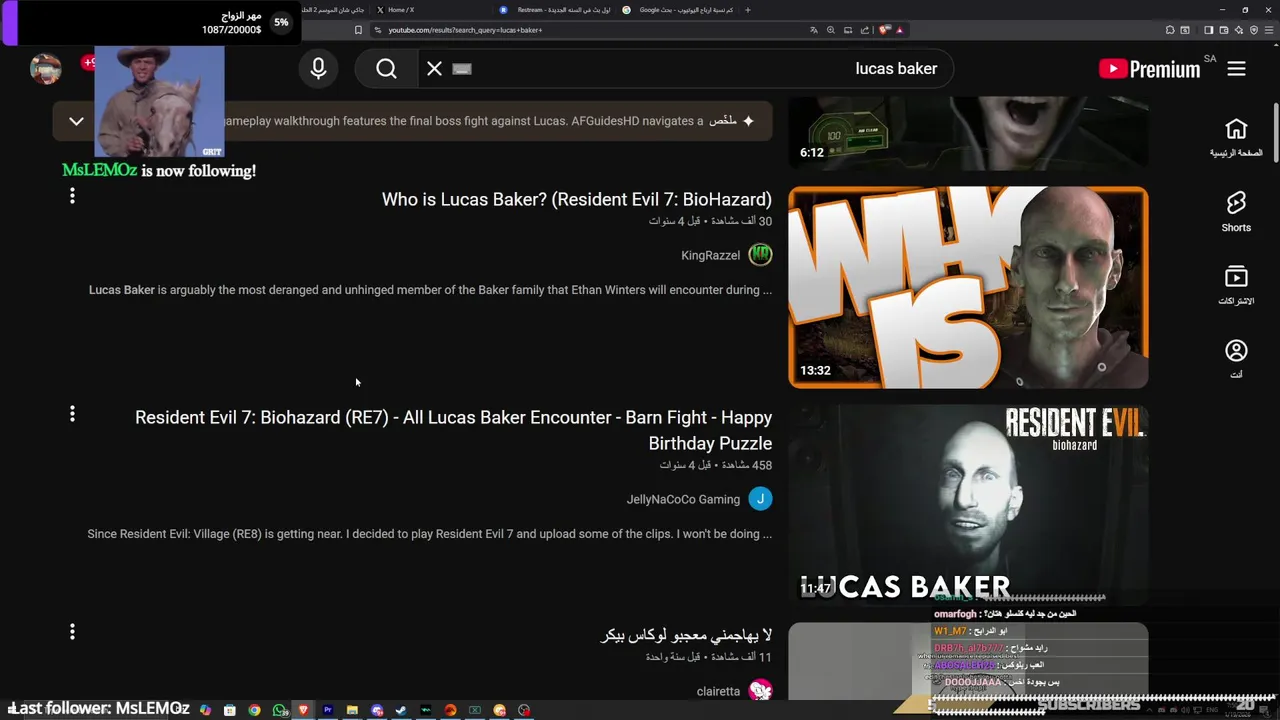Screen dimensions: 1280x720
Task: Open the on-screen keyboard icon in search bar
Action: (x=461, y=68)
